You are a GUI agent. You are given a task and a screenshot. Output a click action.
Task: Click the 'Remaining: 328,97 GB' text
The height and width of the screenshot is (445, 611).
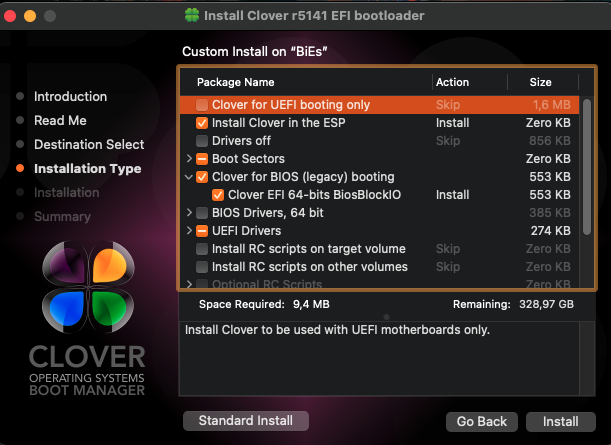click(x=513, y=304)
